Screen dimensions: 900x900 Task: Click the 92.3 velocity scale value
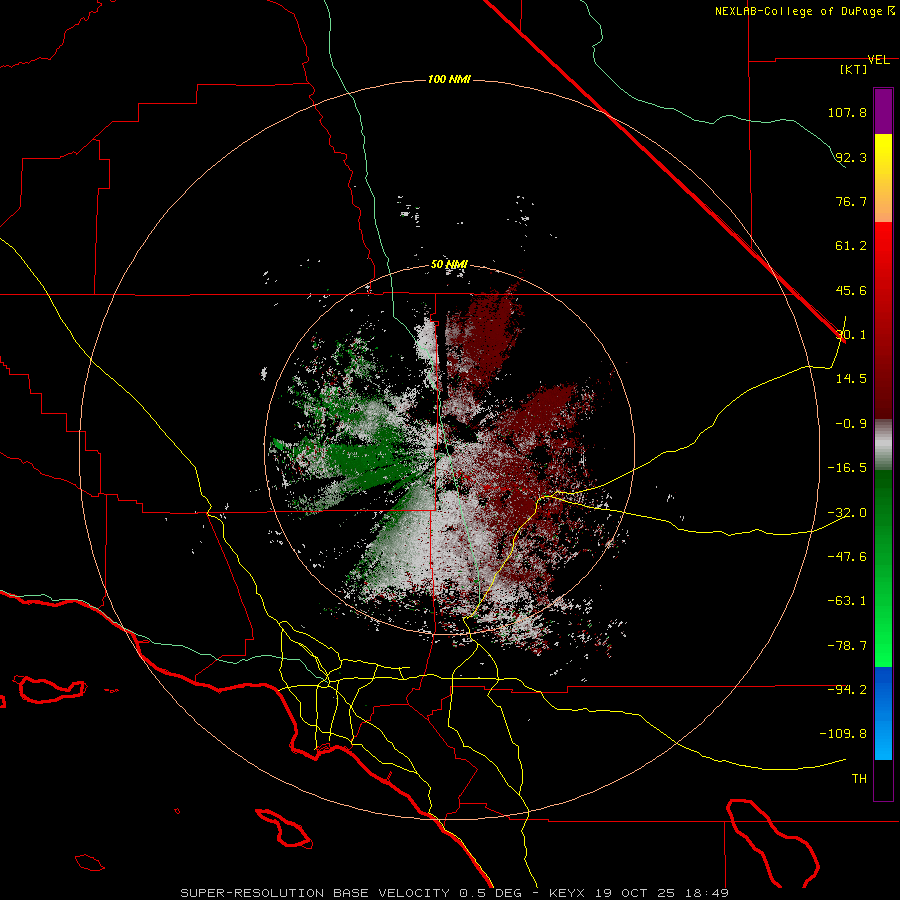click(851, 157)
